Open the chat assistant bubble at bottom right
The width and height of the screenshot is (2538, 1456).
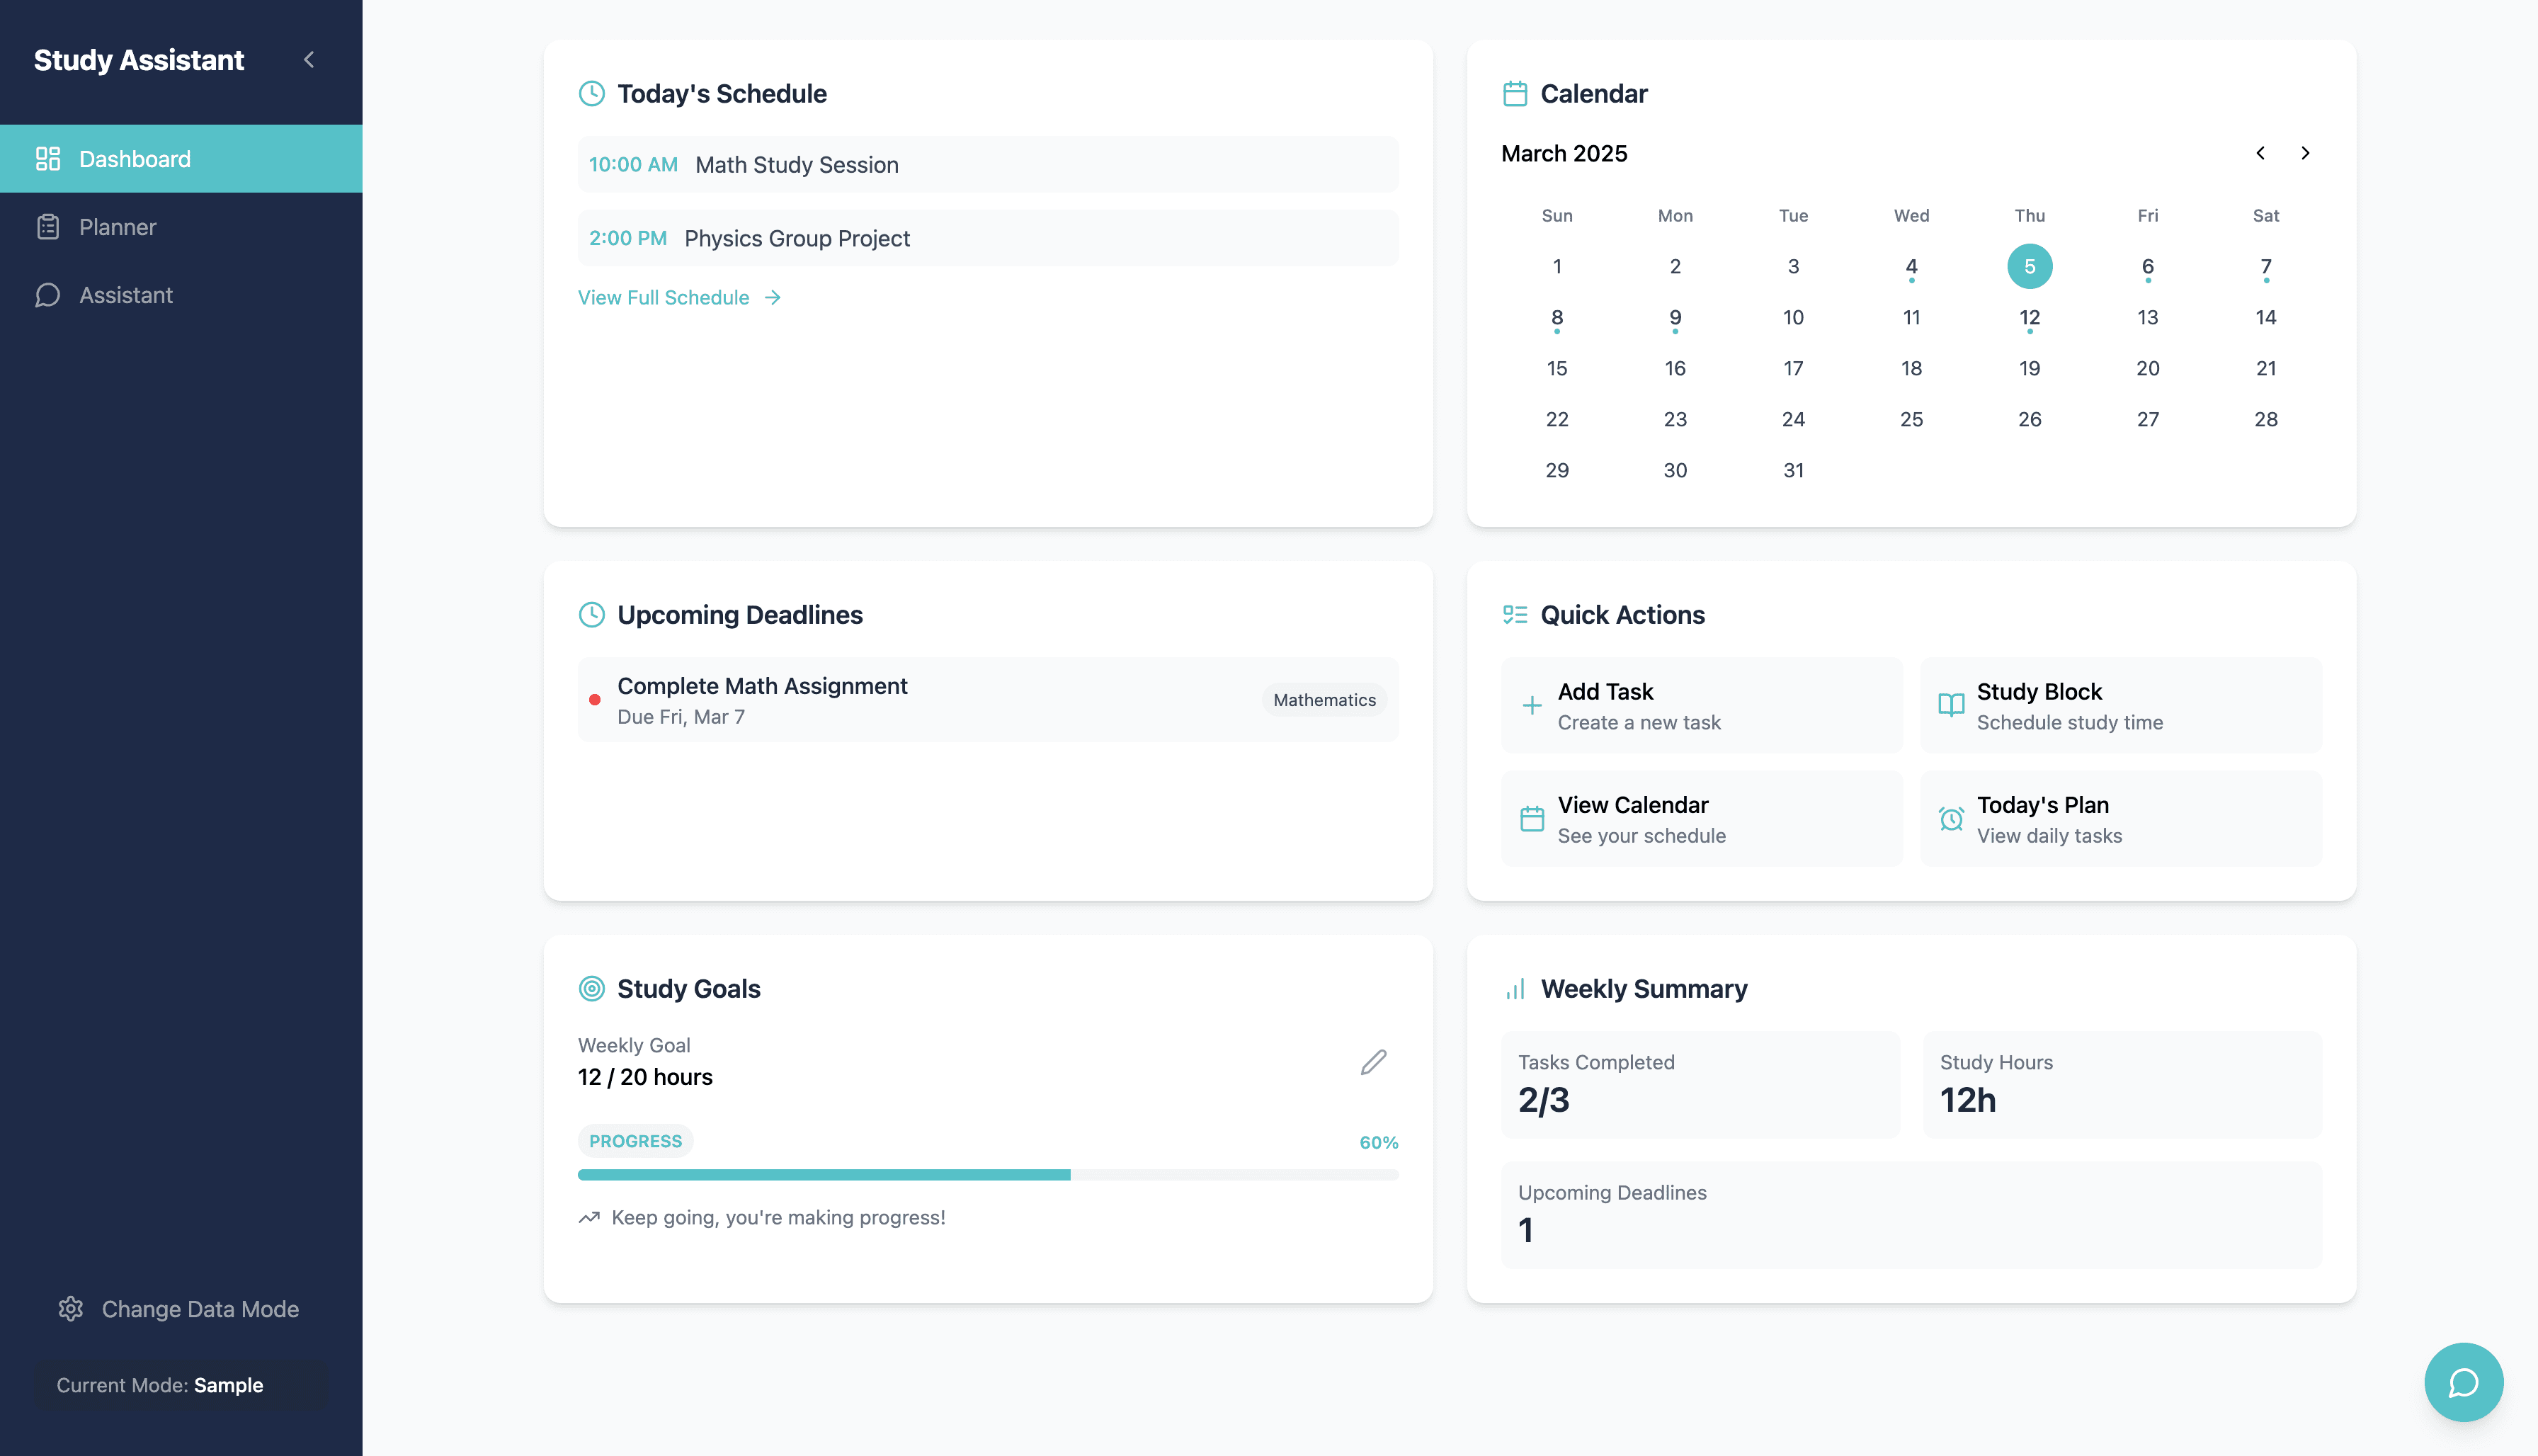[2463, 1382]
